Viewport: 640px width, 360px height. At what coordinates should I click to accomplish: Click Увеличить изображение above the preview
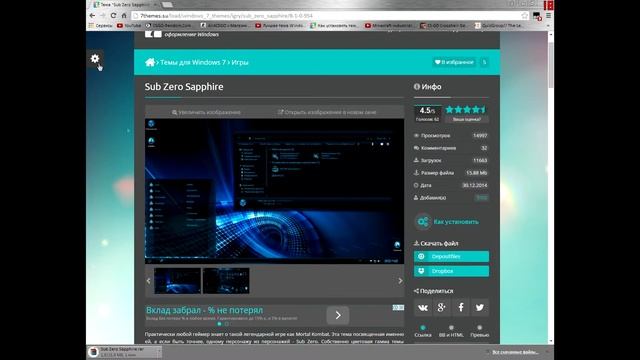tap(207, 112)
